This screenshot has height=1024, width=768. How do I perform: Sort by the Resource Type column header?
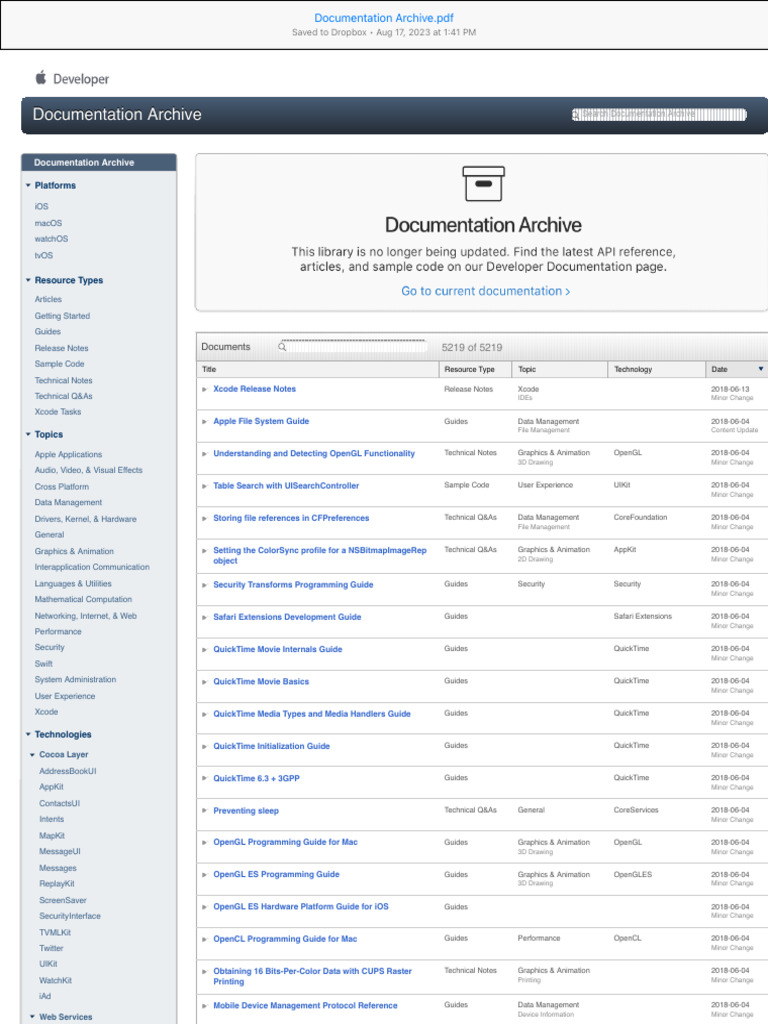[x=475, y=369]
